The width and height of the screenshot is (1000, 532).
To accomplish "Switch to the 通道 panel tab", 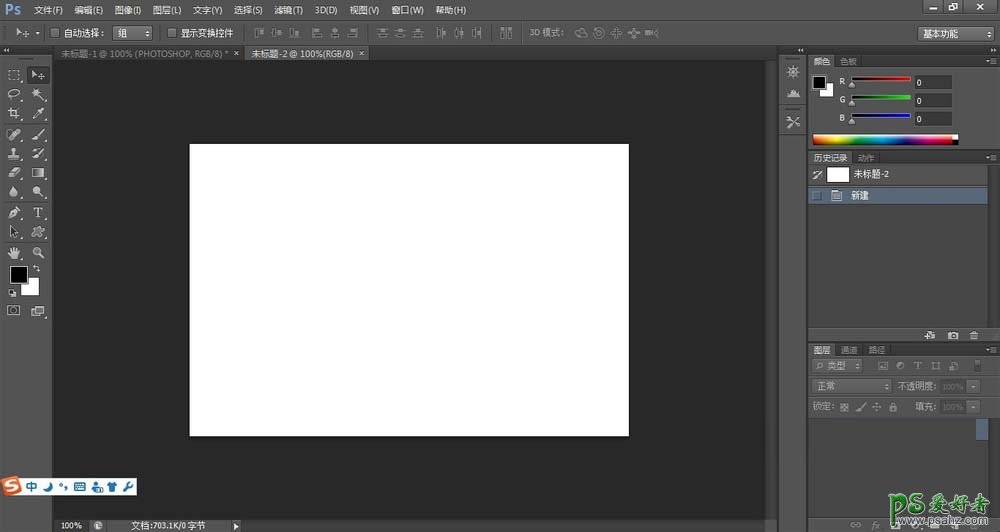I will (x=849, y=350).
